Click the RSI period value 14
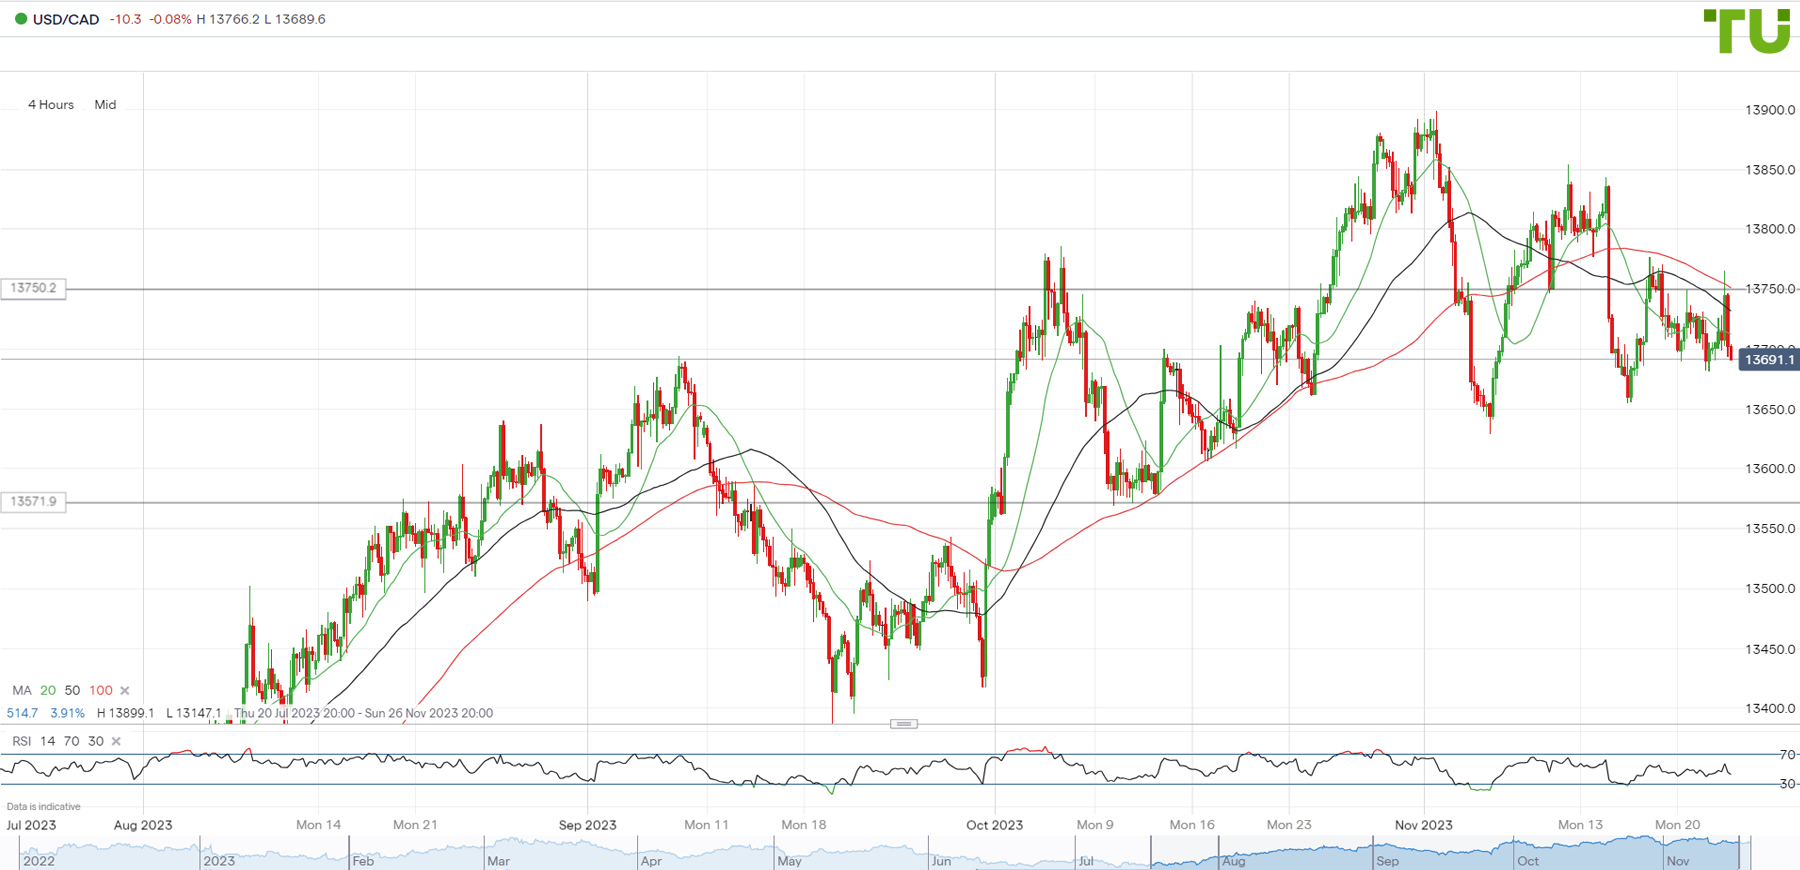 point(48,741)
